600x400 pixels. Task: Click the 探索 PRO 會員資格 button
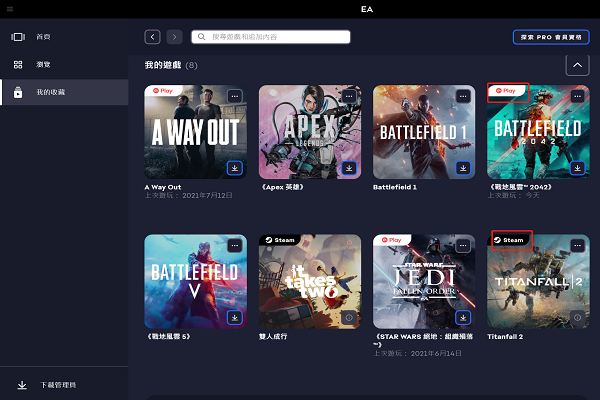[x=550, y=37]
